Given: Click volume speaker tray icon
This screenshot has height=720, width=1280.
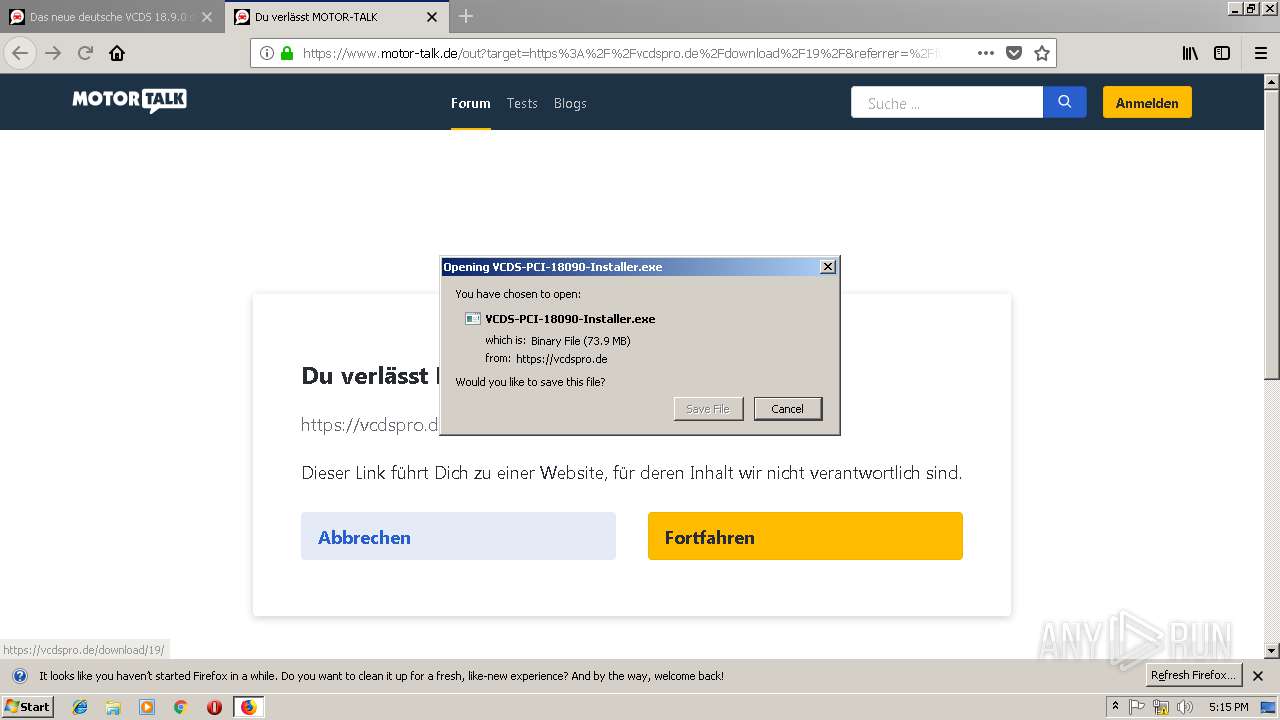Looking at the screenshot, I should (1184, 707).
